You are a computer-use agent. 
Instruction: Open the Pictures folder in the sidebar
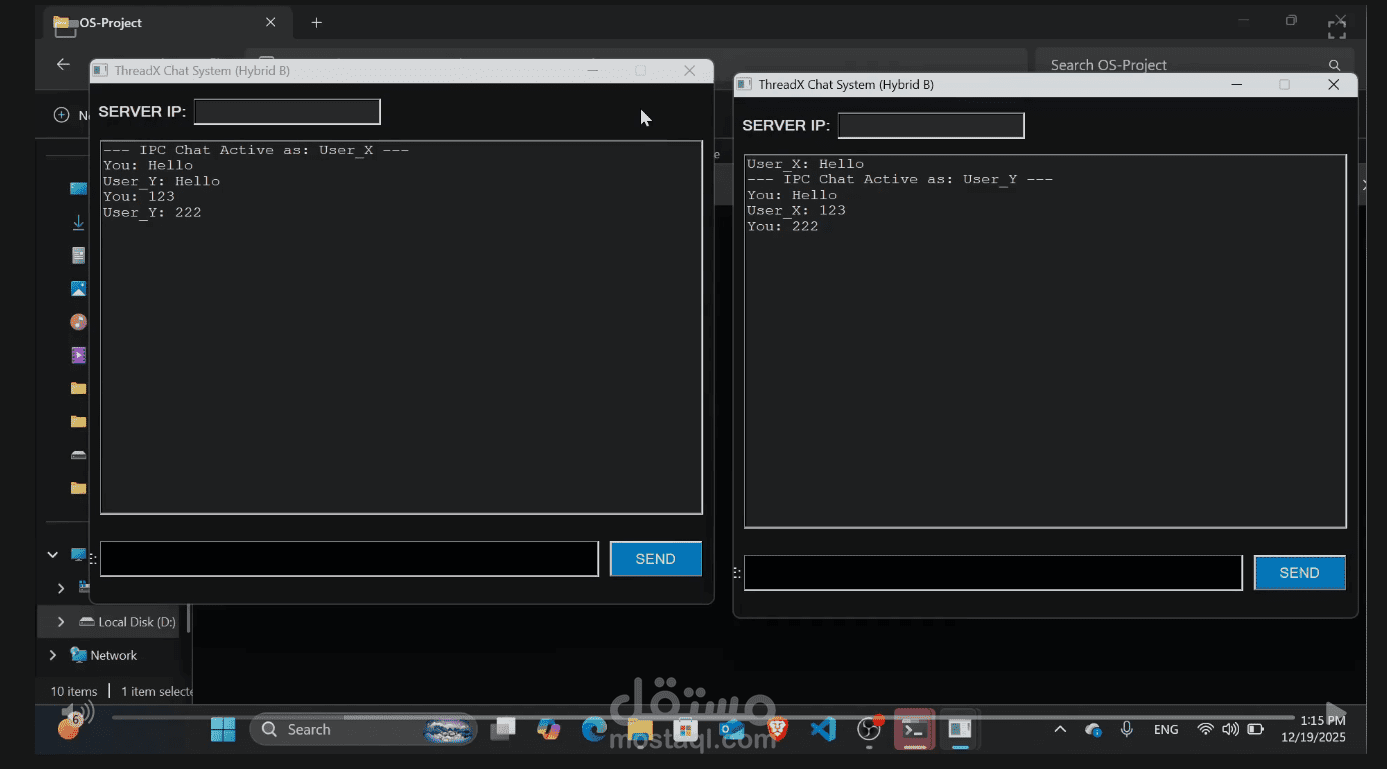[78, 288]
